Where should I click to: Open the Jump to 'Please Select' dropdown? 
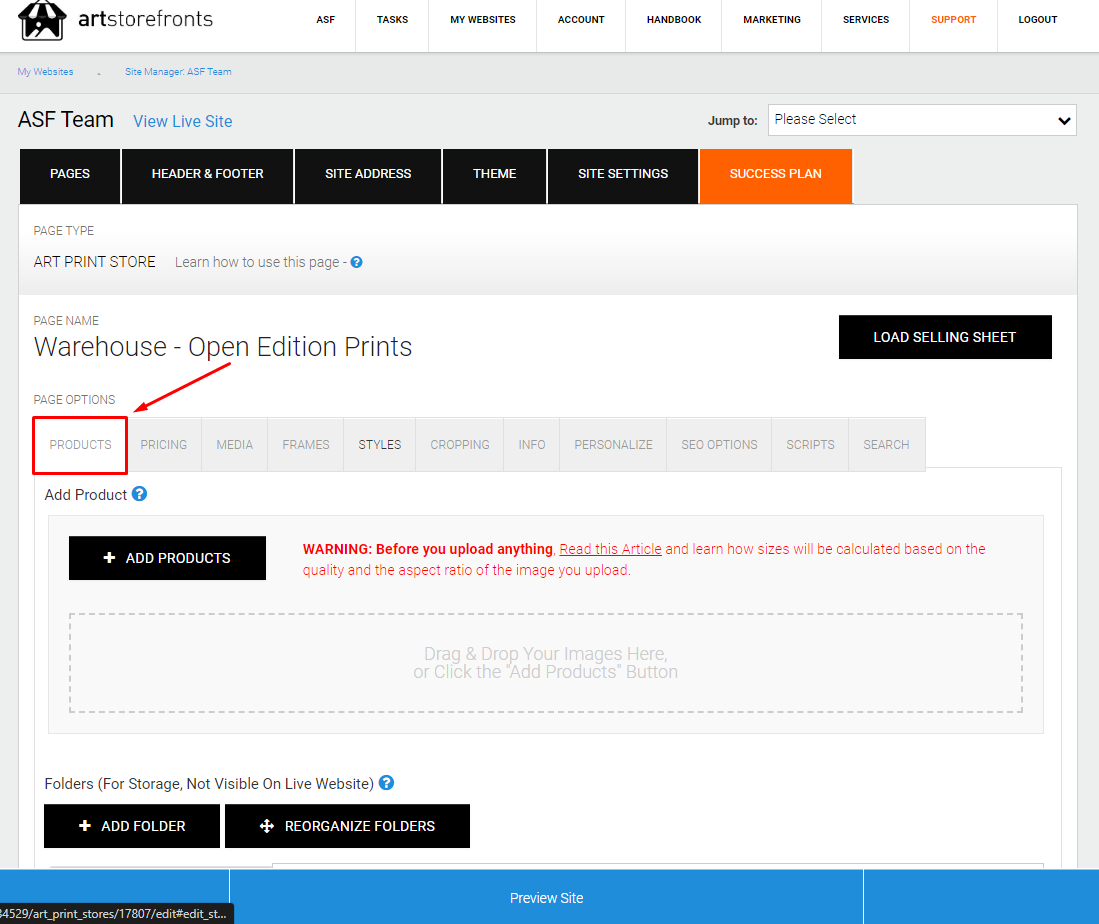(x=920, y=119)
